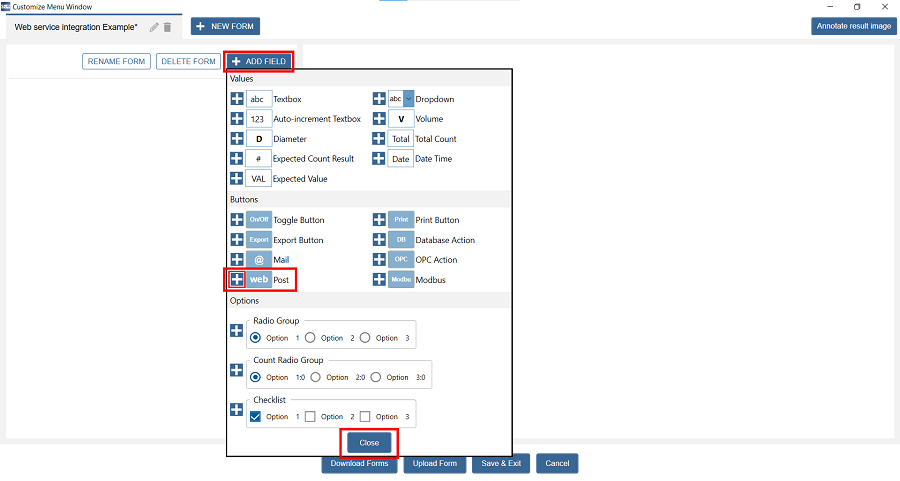
Task: Click the plus icon beside Textbox
Action: 237,99
